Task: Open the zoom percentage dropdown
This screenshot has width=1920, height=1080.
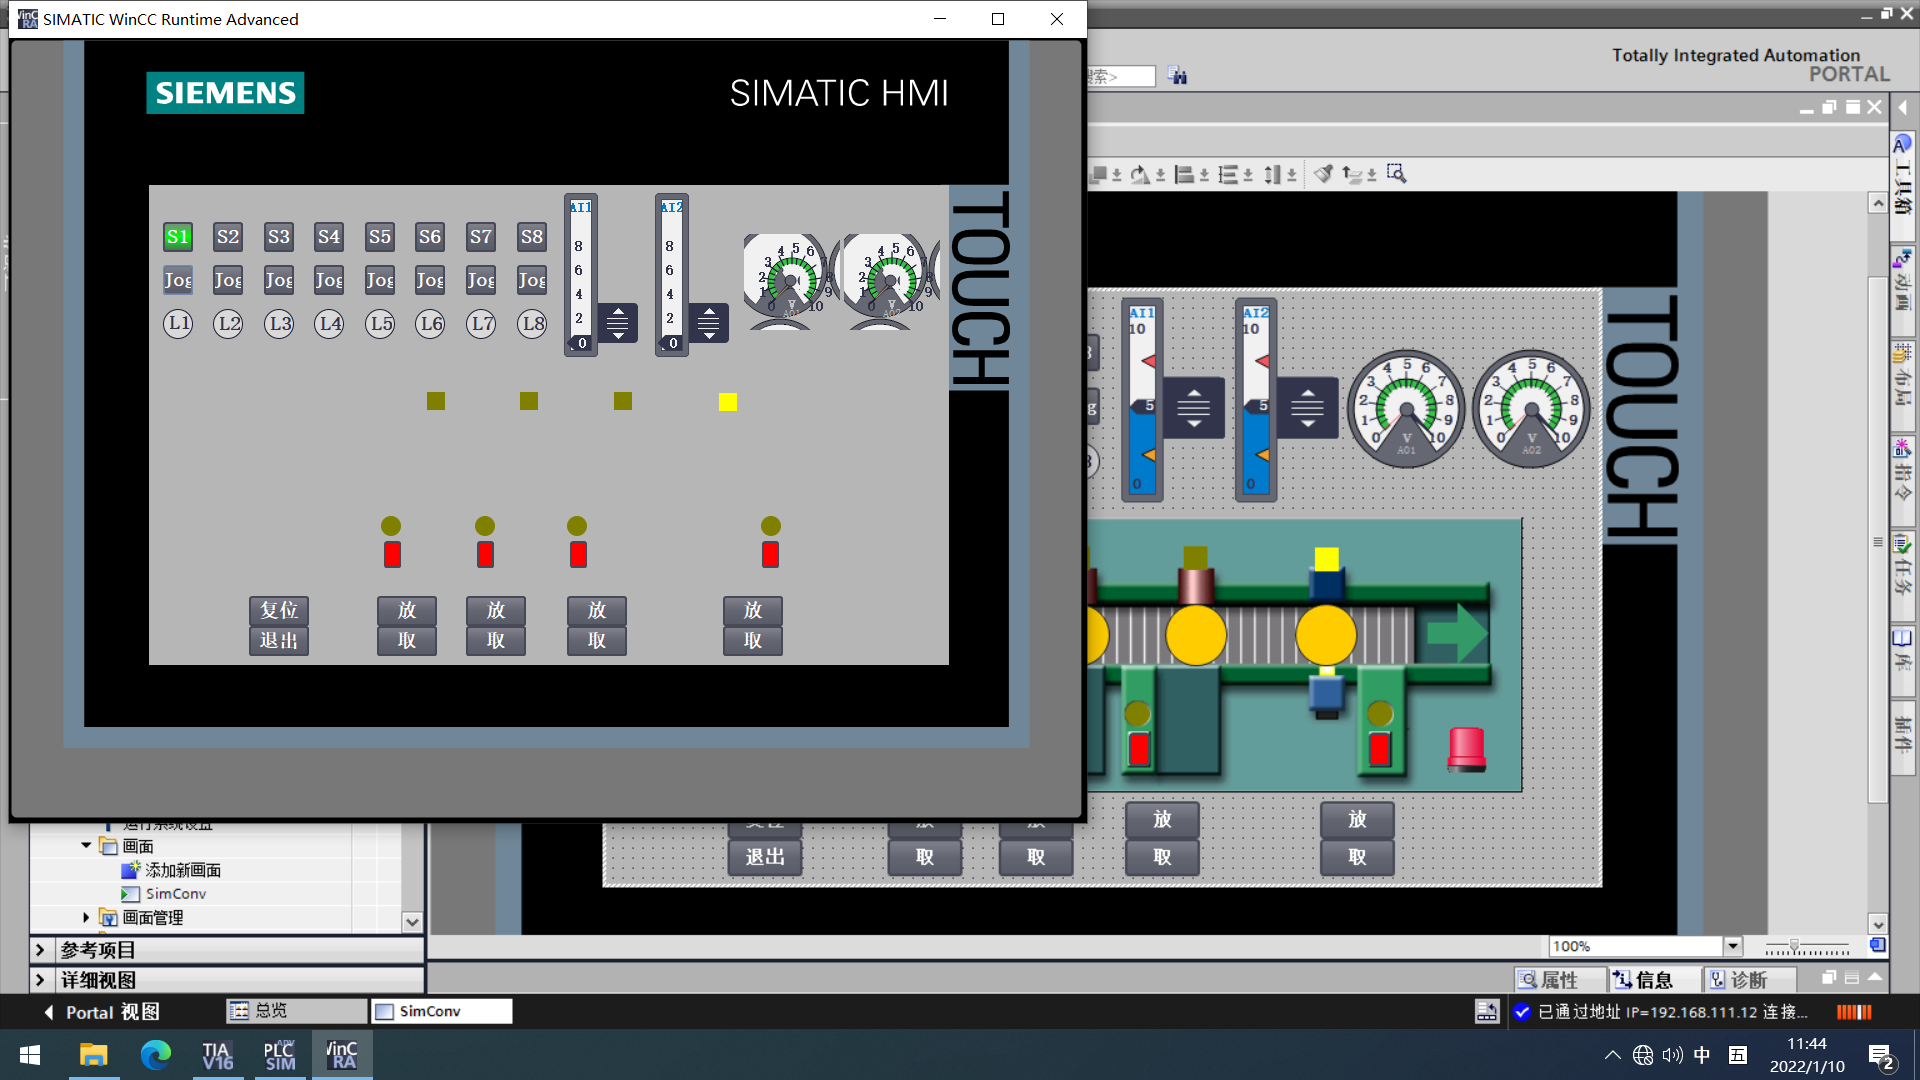Action: coord(1733,946)
